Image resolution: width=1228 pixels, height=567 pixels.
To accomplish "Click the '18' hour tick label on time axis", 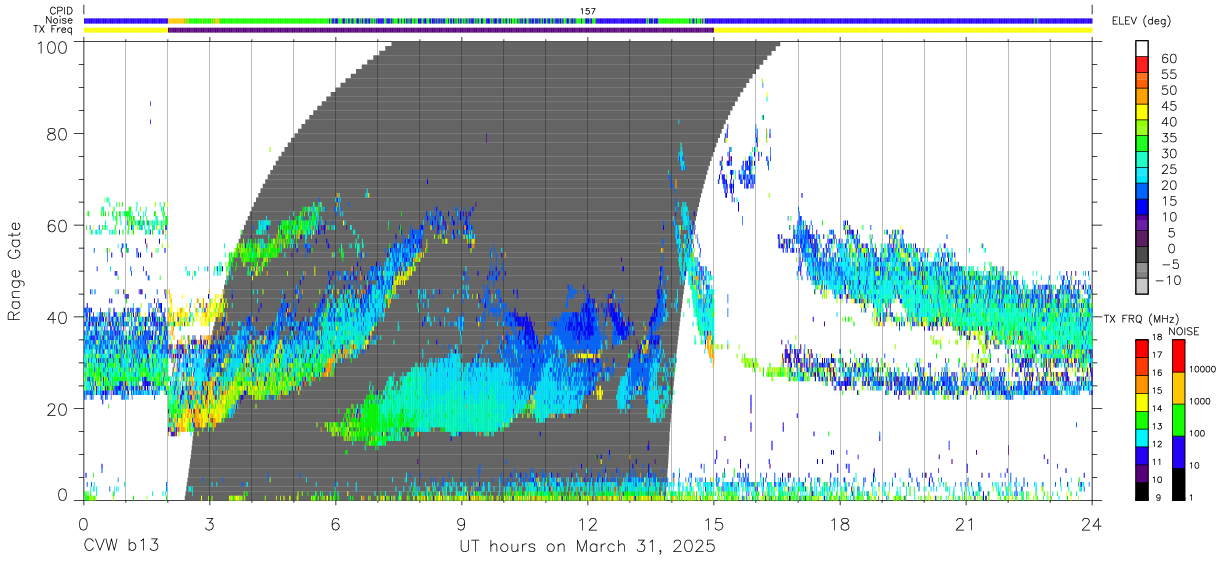I will [839, 523].
